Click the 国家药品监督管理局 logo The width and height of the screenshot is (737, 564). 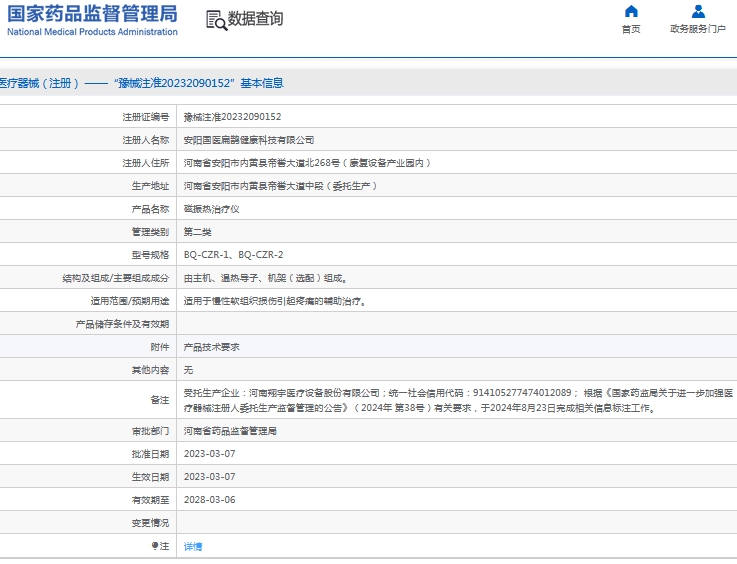[92, 20]
